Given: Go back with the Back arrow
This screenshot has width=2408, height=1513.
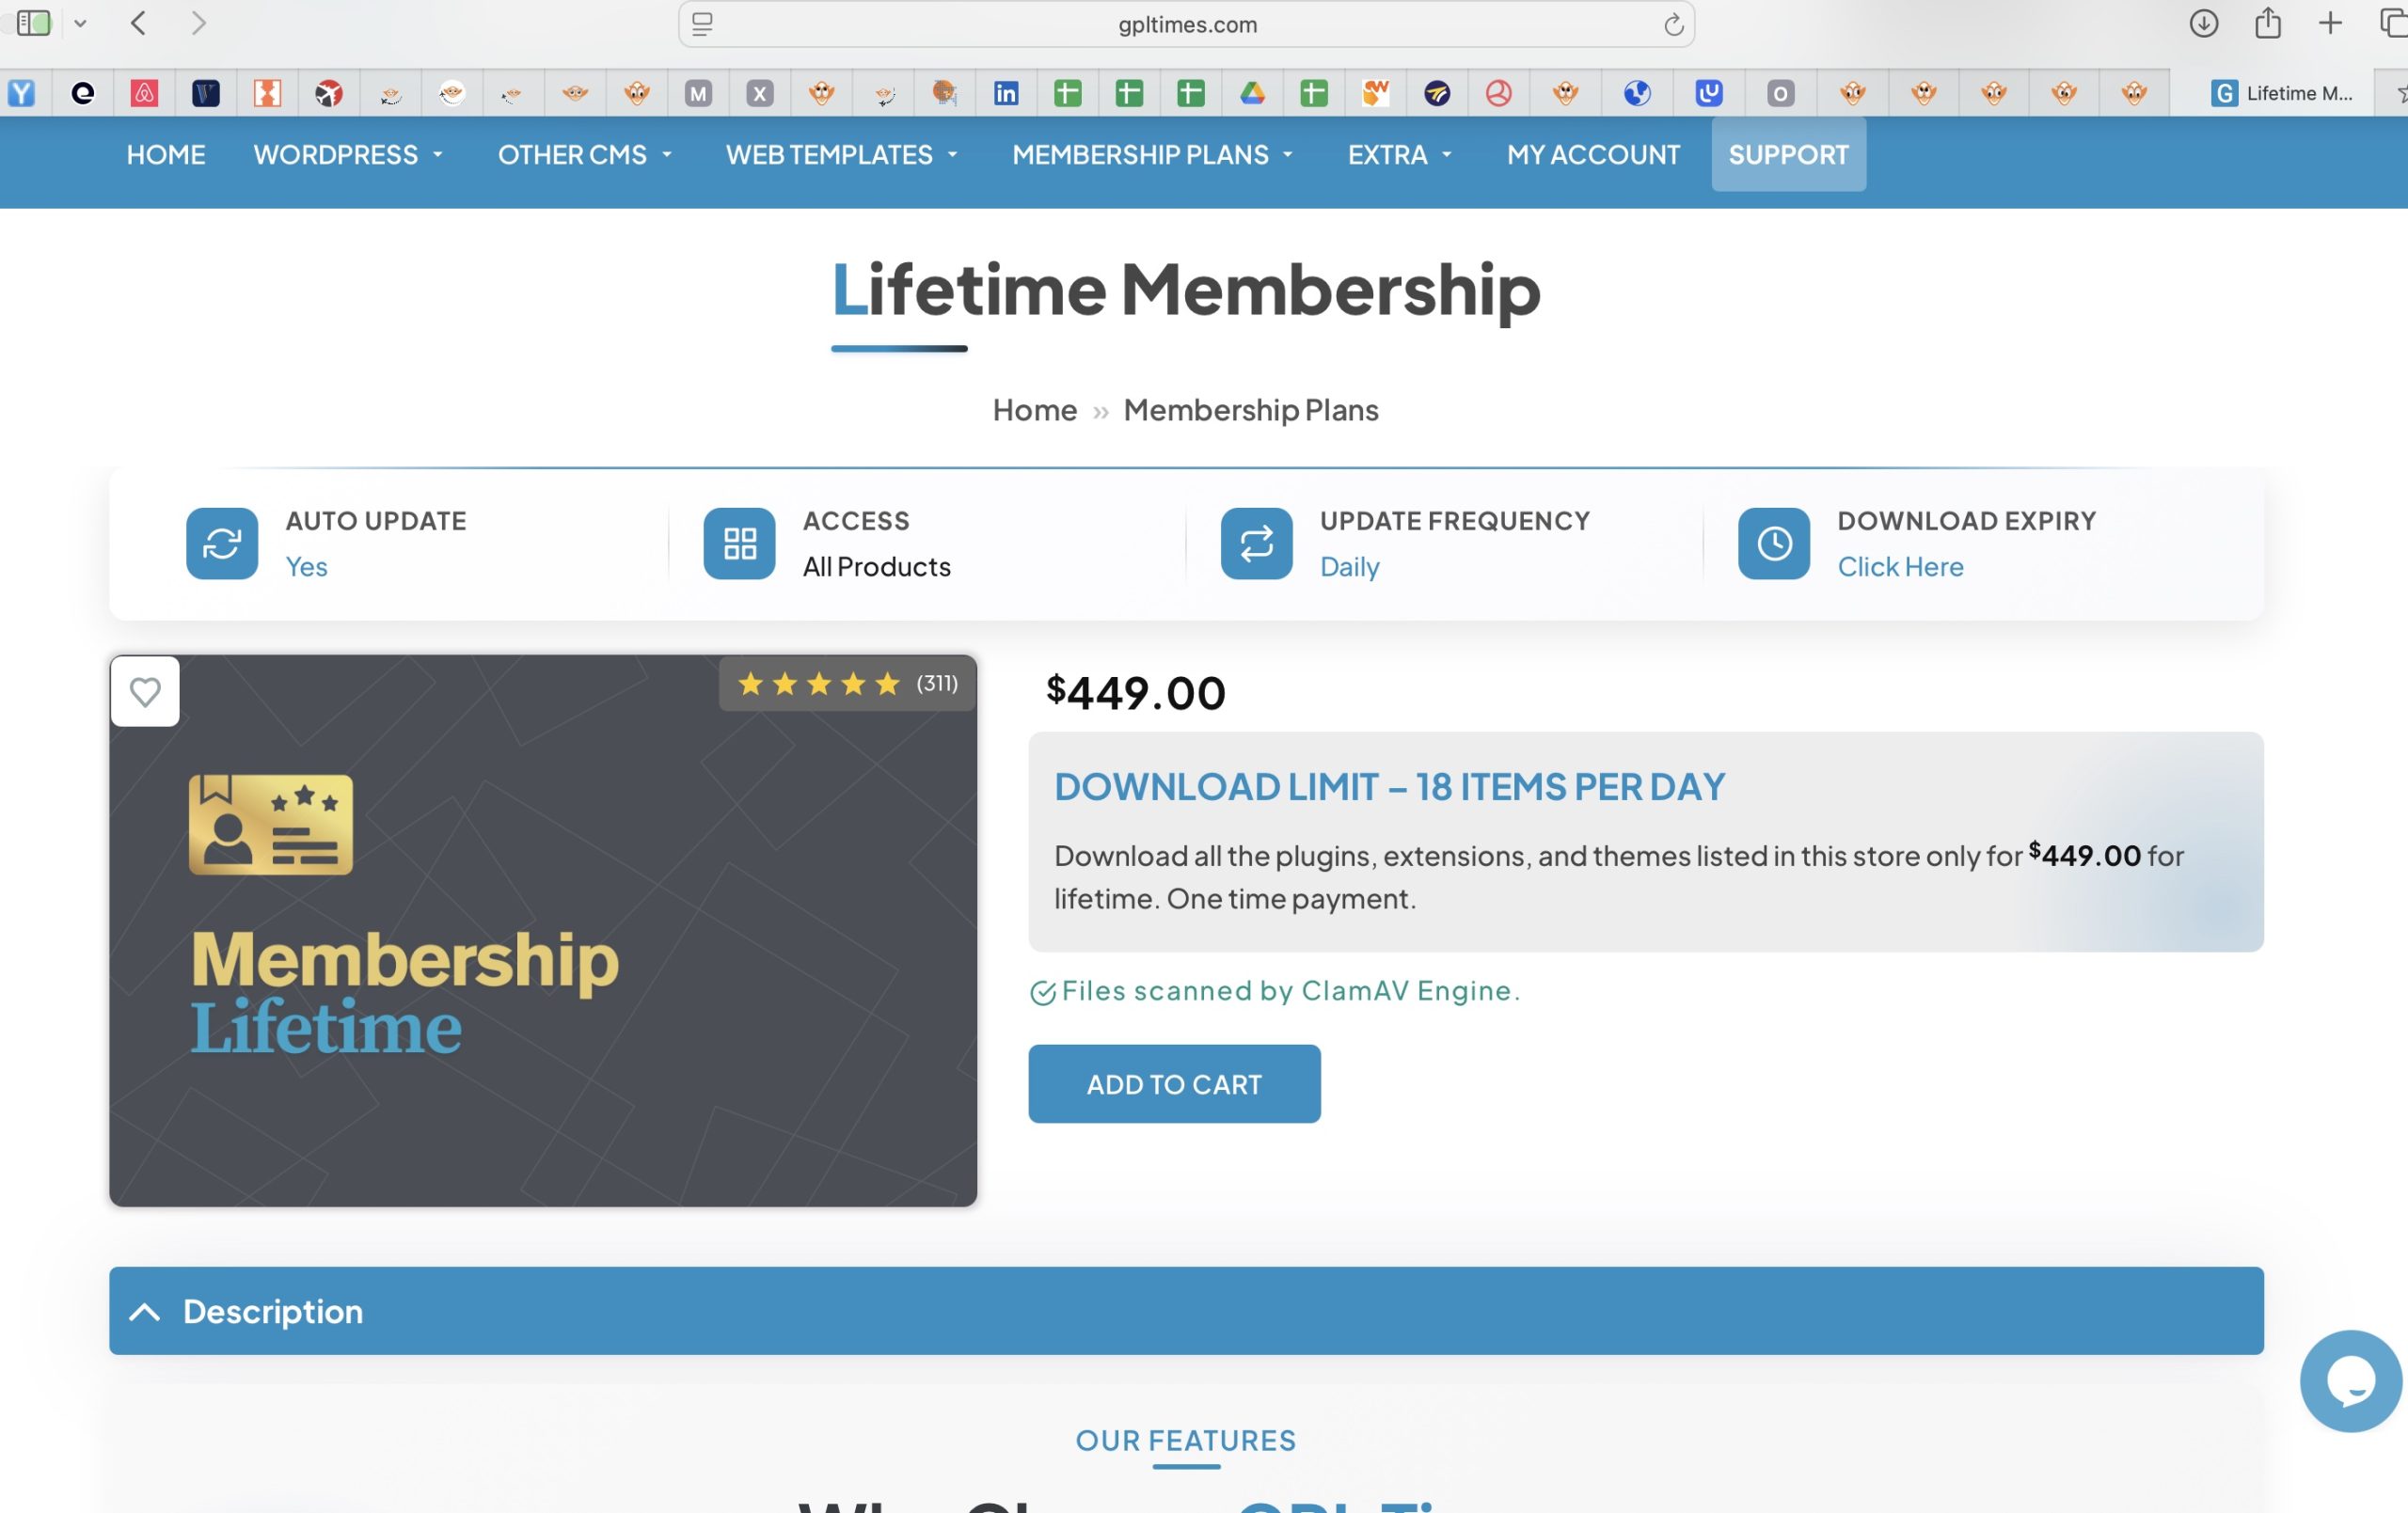Looking at the screenshot, I should coord(139,23).
